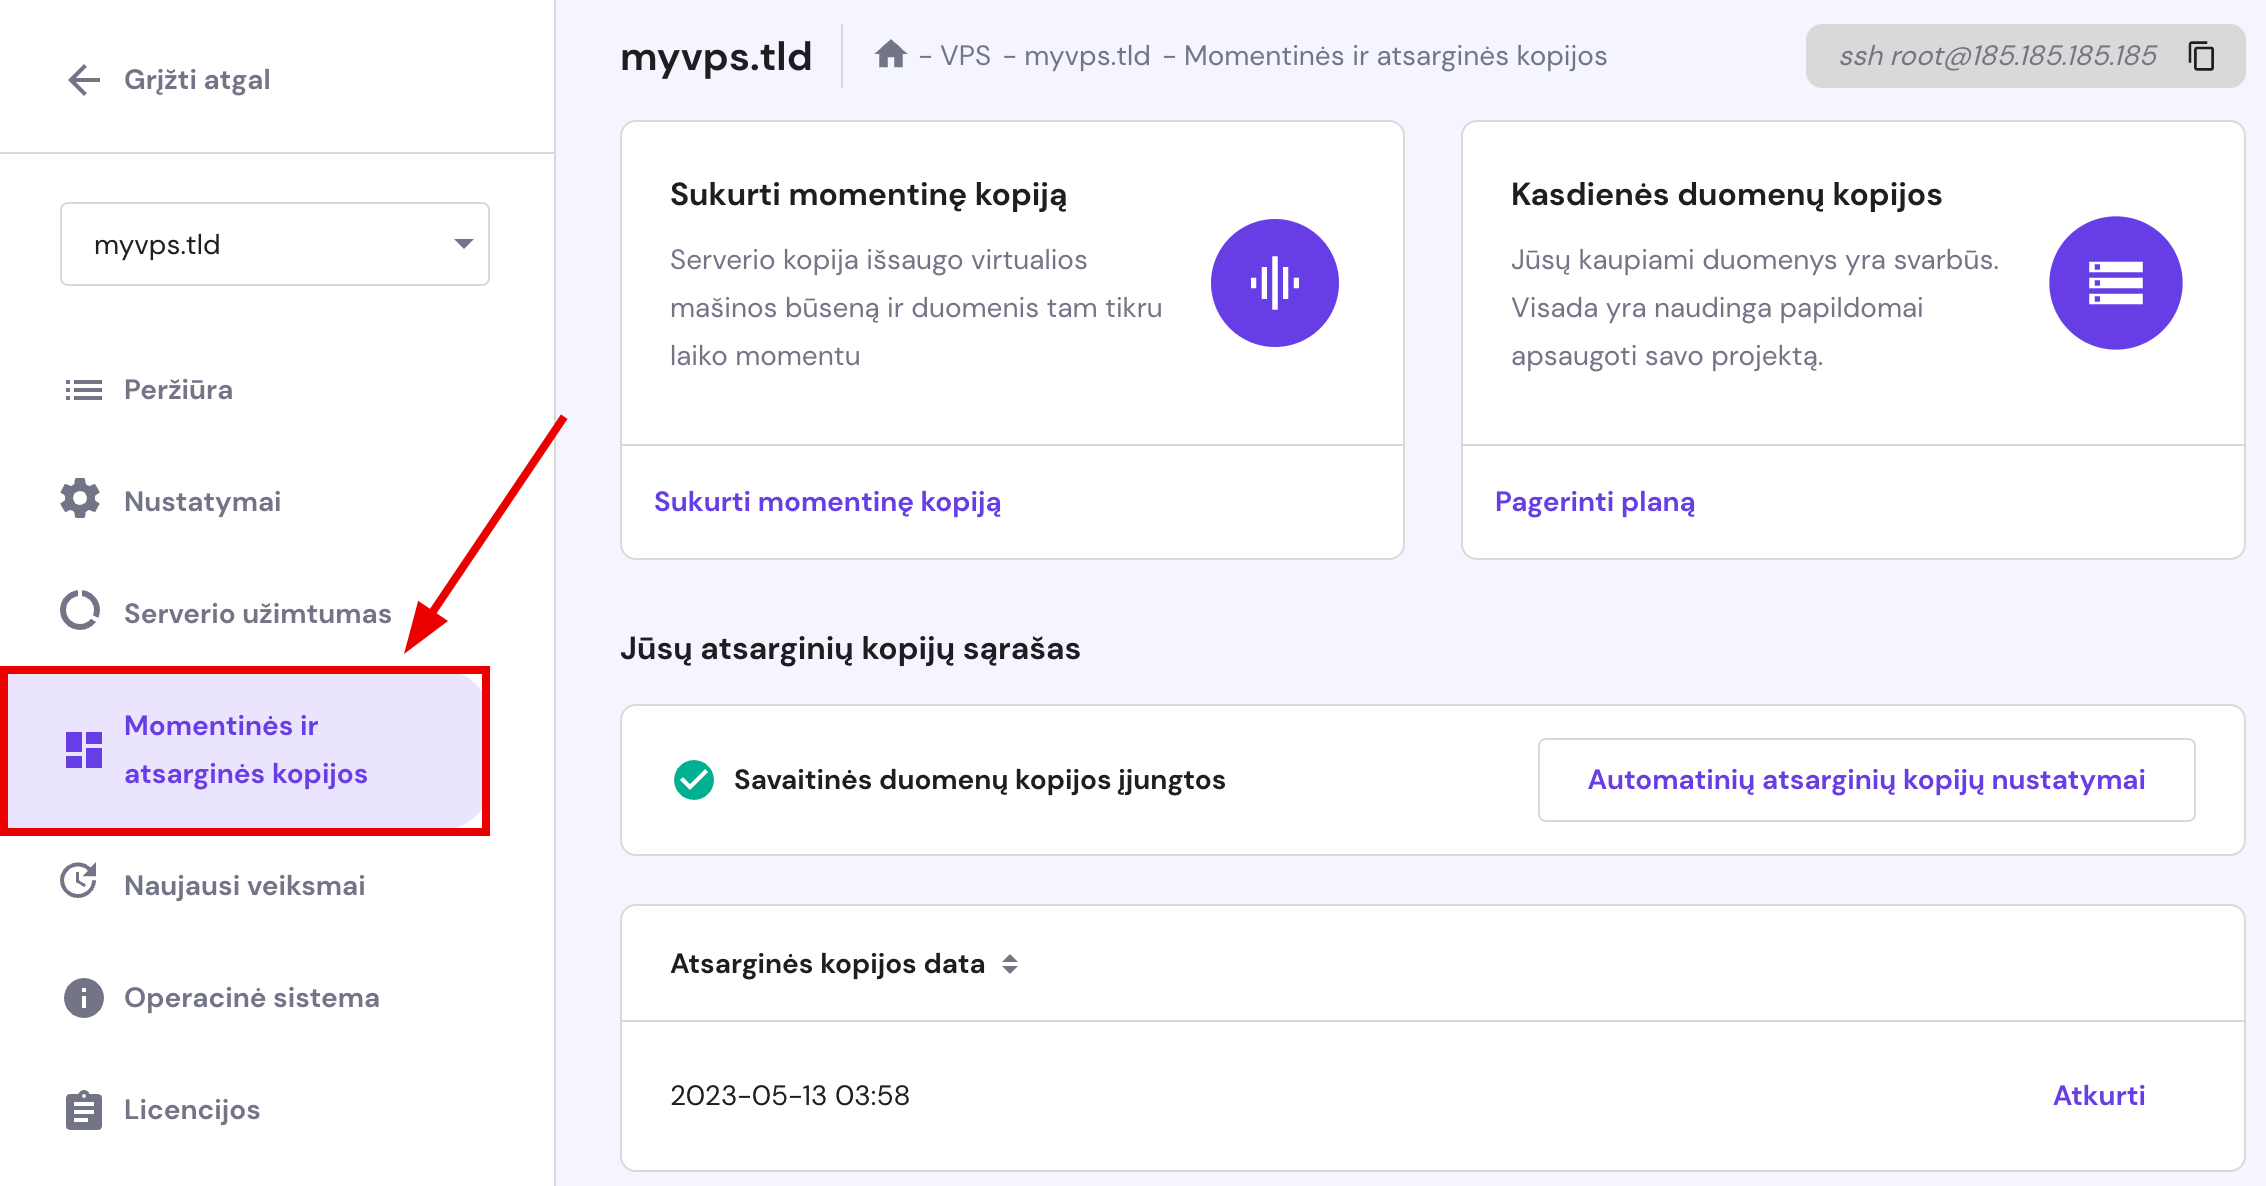Select Momentinės ir atsarginės kopijos in sidebar
Screen dimensions: 2266x1186
tap(246, 749)
